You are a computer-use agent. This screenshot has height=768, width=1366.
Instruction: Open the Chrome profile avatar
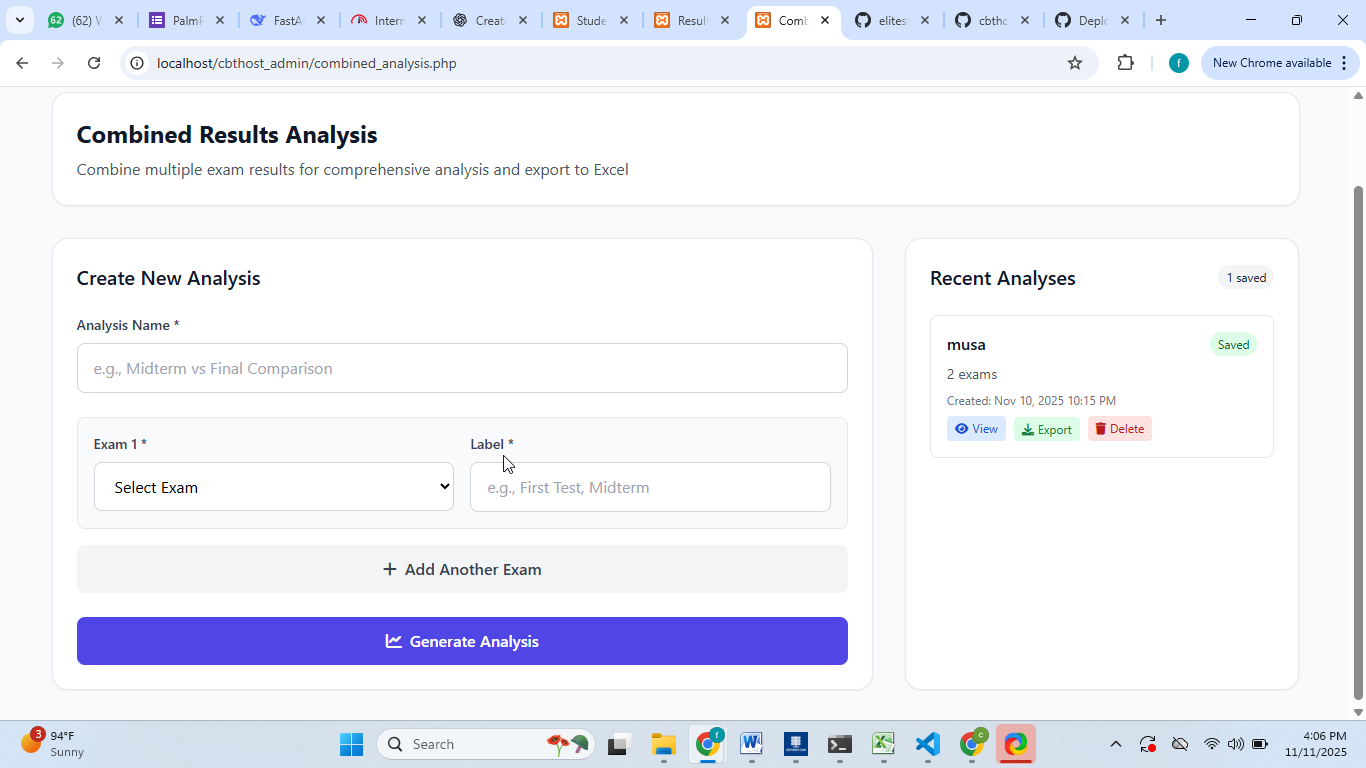click(x=1179, y=63)
